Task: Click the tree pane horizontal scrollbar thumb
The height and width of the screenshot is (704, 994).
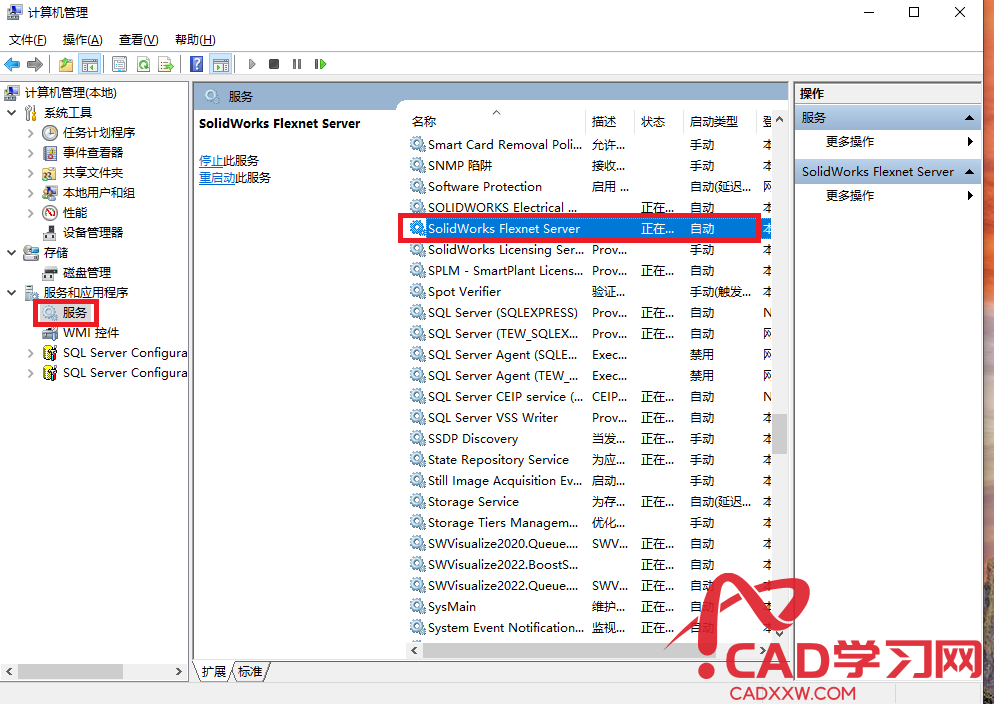Action: pyautogui.click(x=70, y=671)
